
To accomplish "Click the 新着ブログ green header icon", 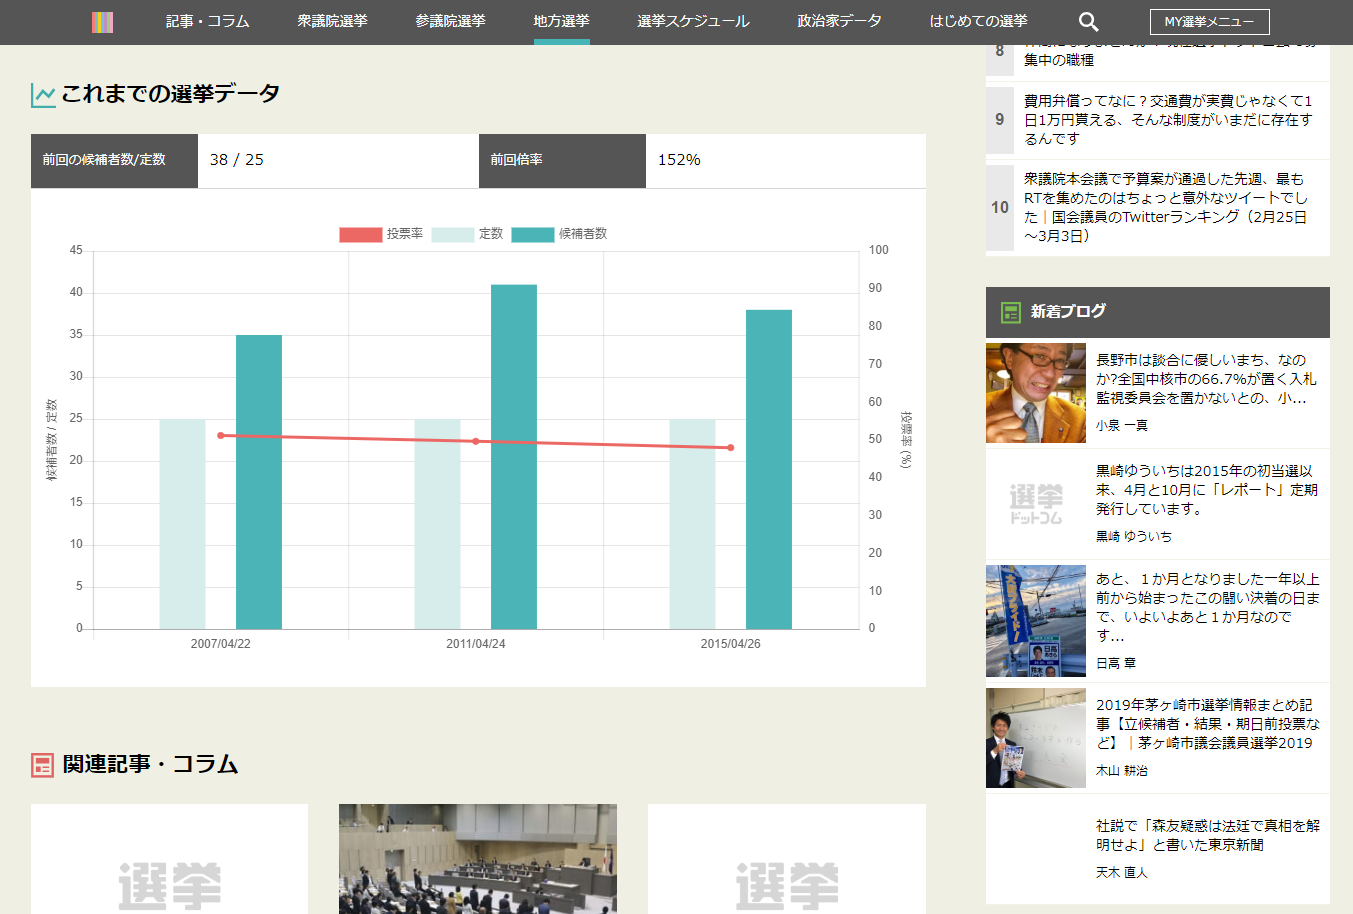I will (x=1010, y=312).
